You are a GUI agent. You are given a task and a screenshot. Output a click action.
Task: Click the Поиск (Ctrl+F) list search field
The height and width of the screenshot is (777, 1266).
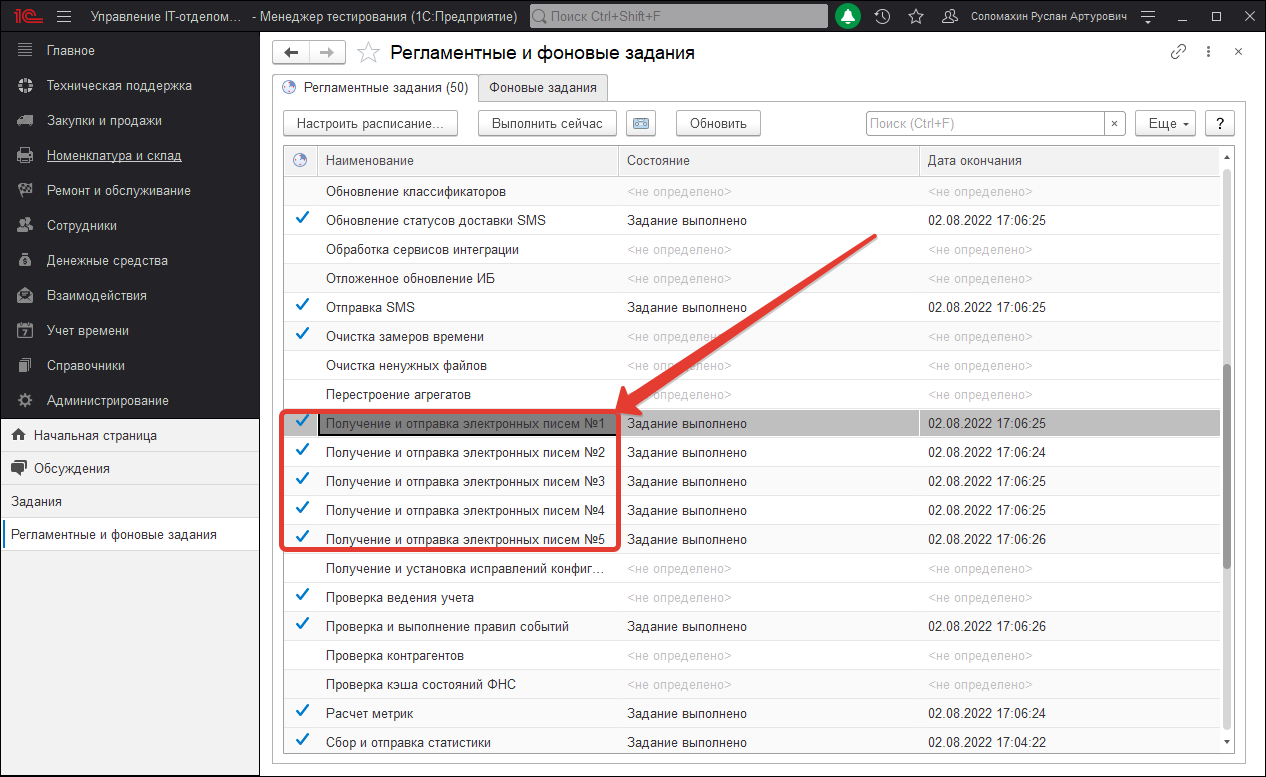(x=985, y=123)
